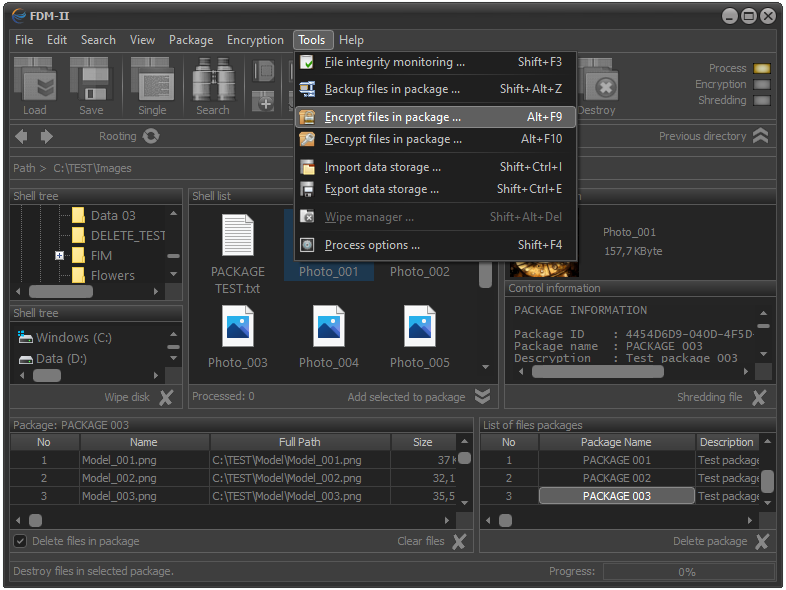Open the Search menu

click(x=98, y=40)
